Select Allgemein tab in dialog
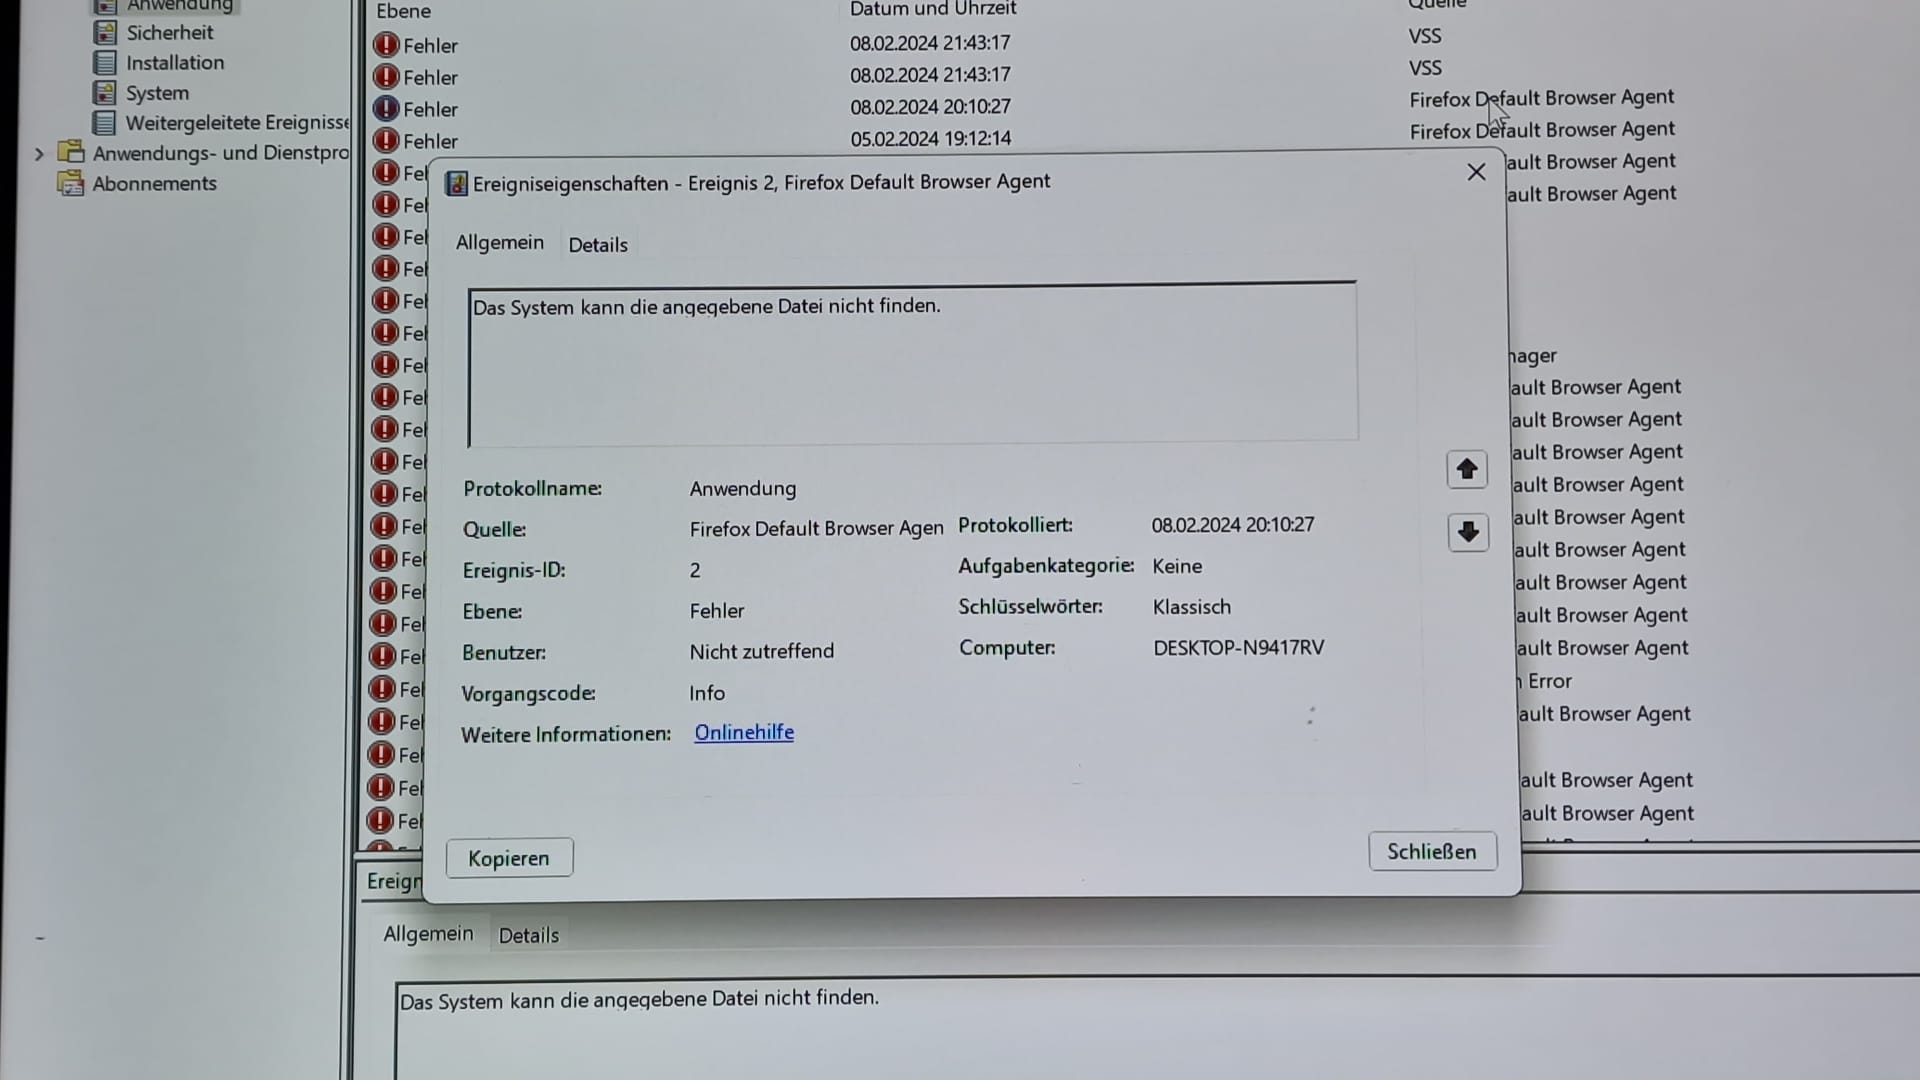The width and height of the screenshot is (1920, 1080). pyautogui.click(x=499, y=243)
